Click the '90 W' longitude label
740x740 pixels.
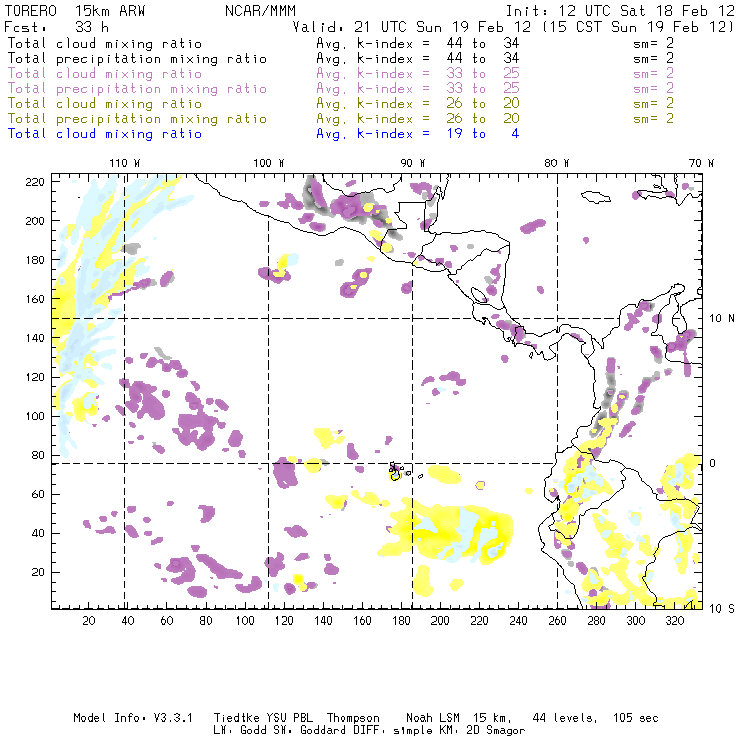click(x=412, y=163)
